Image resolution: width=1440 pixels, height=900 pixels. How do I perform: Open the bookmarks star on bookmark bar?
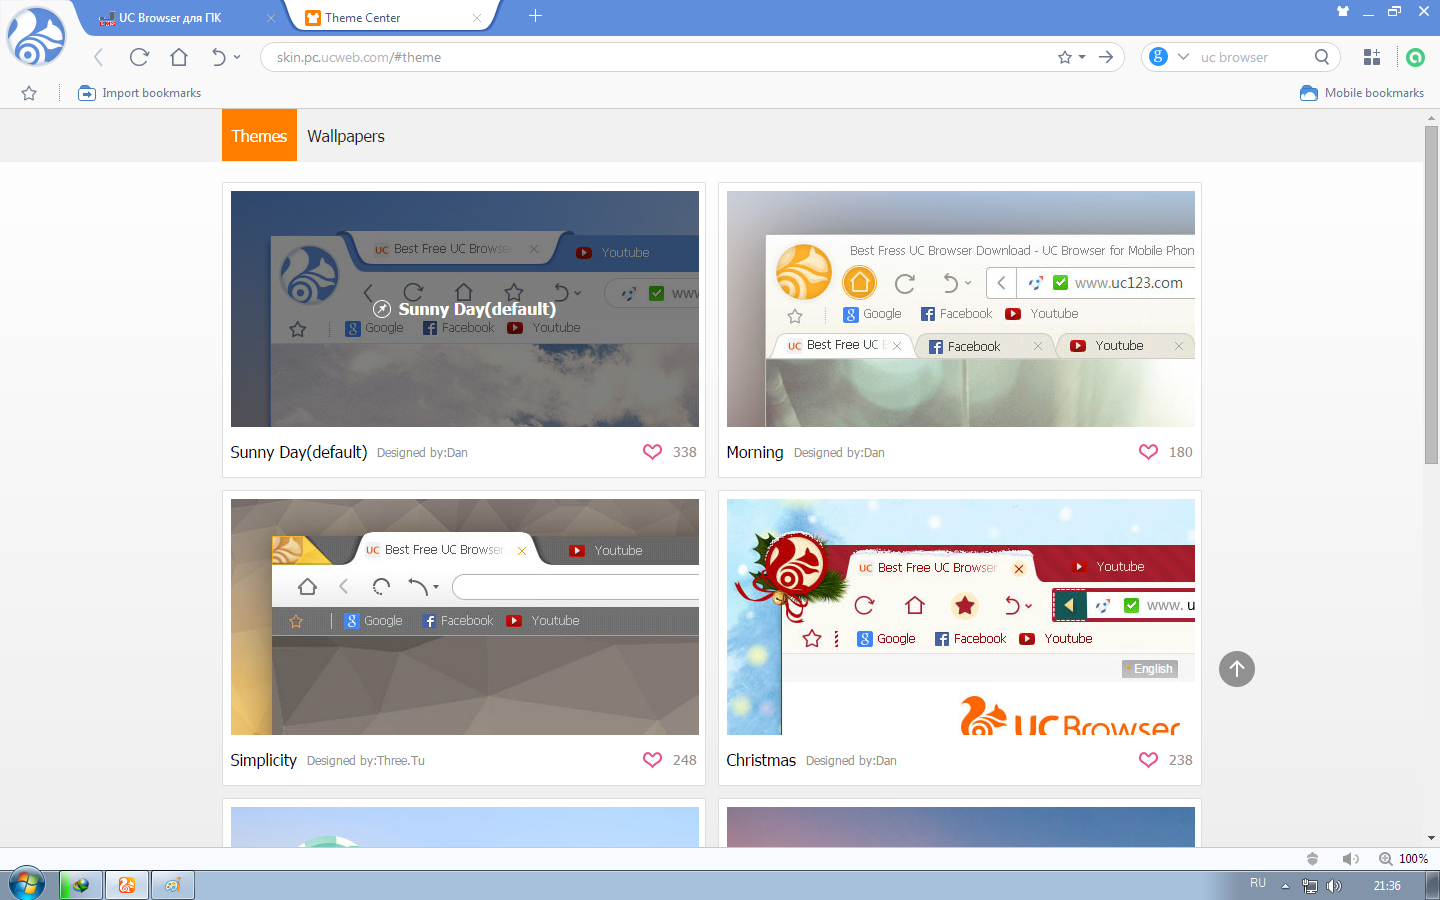point(29,93)
